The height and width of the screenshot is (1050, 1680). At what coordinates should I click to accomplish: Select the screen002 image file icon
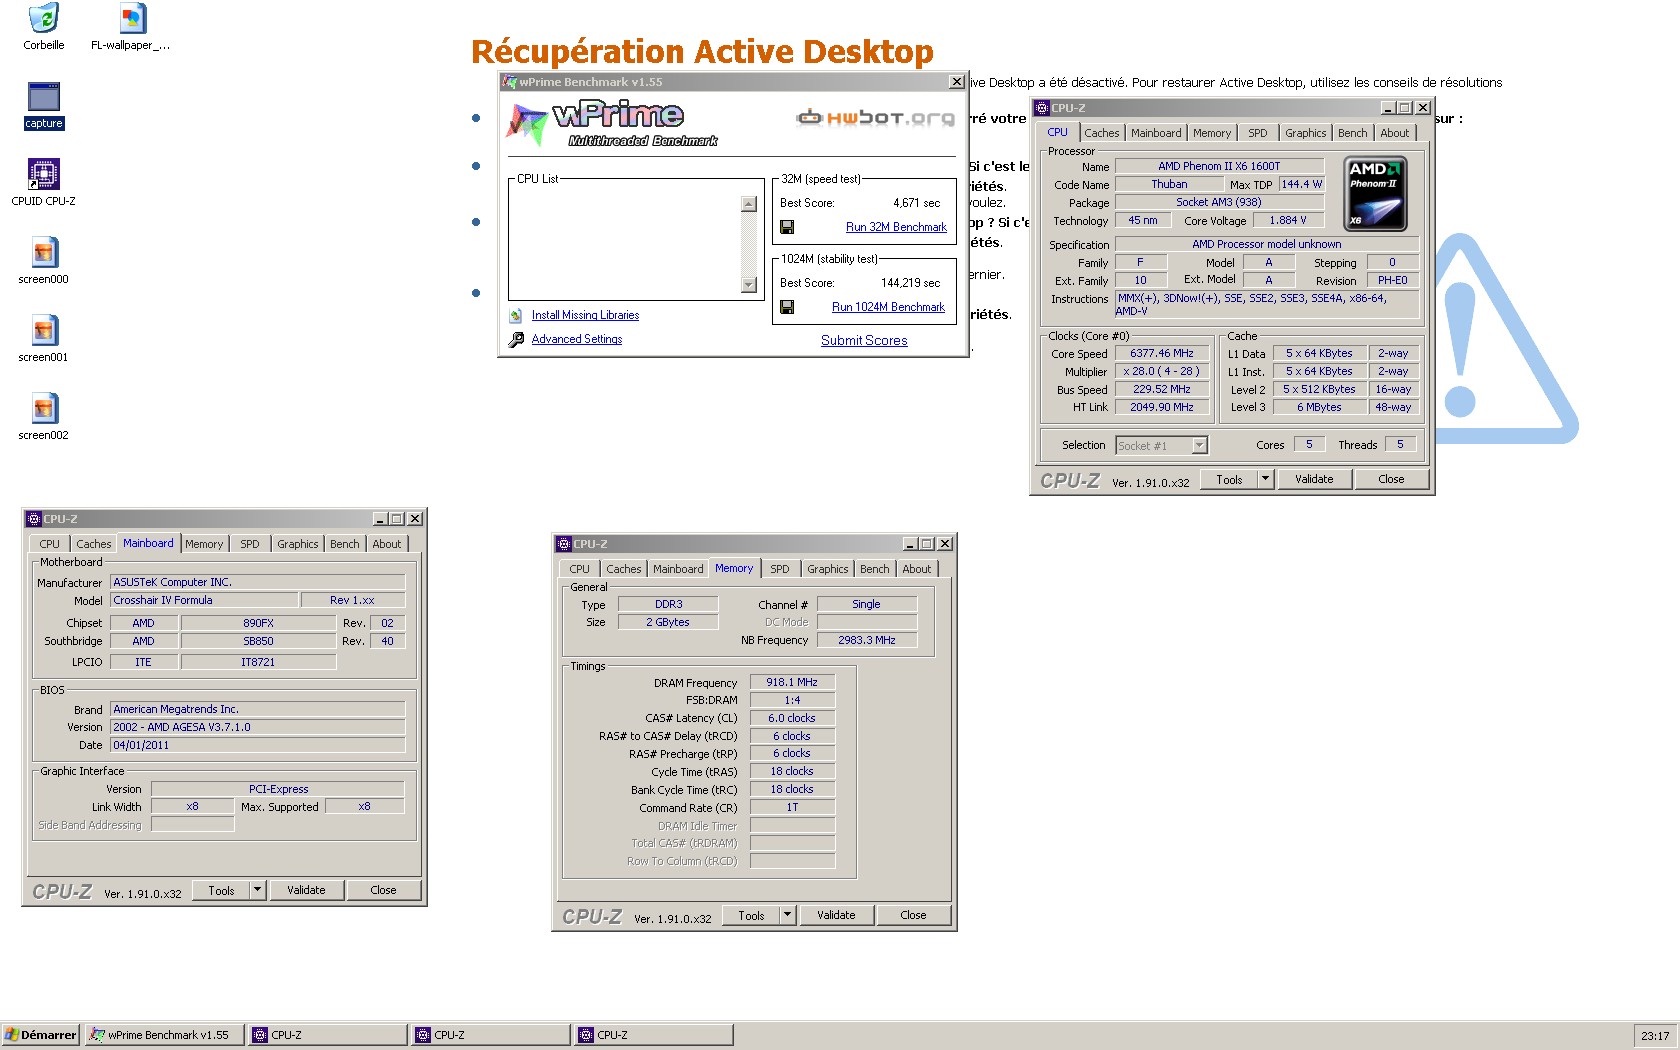click(x=43, y=408)
